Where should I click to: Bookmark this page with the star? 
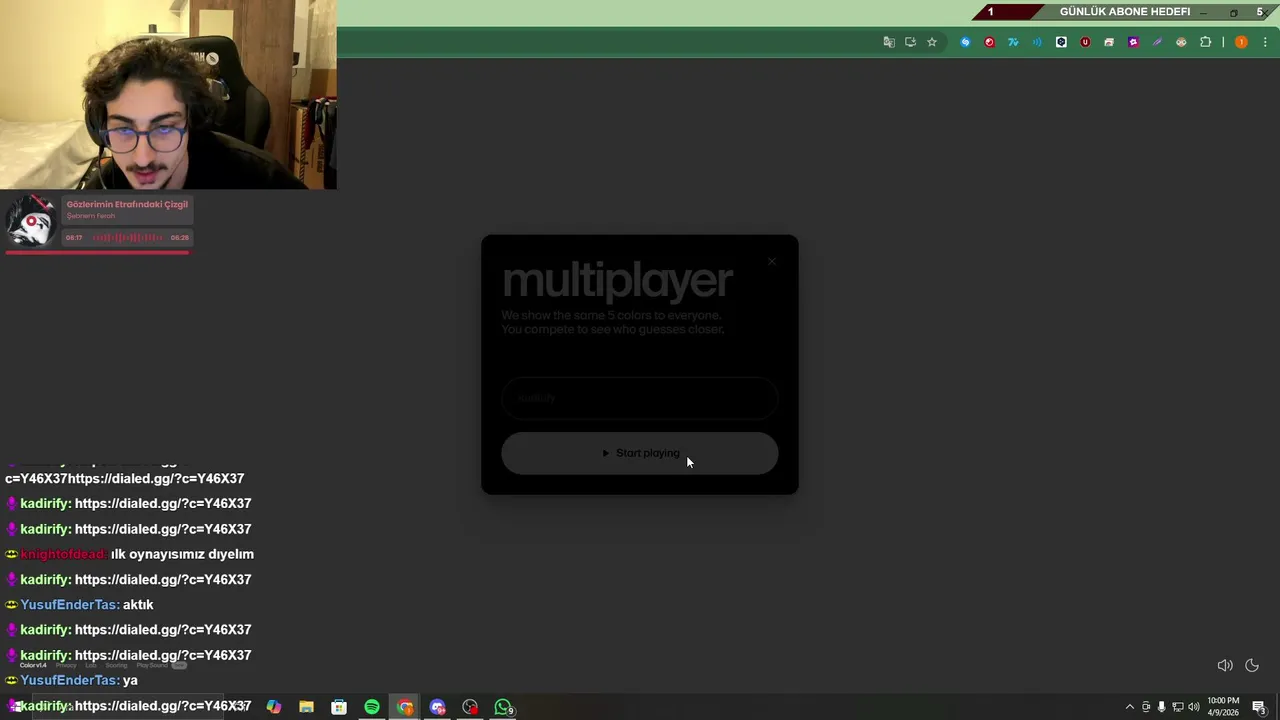click(932, 42)
